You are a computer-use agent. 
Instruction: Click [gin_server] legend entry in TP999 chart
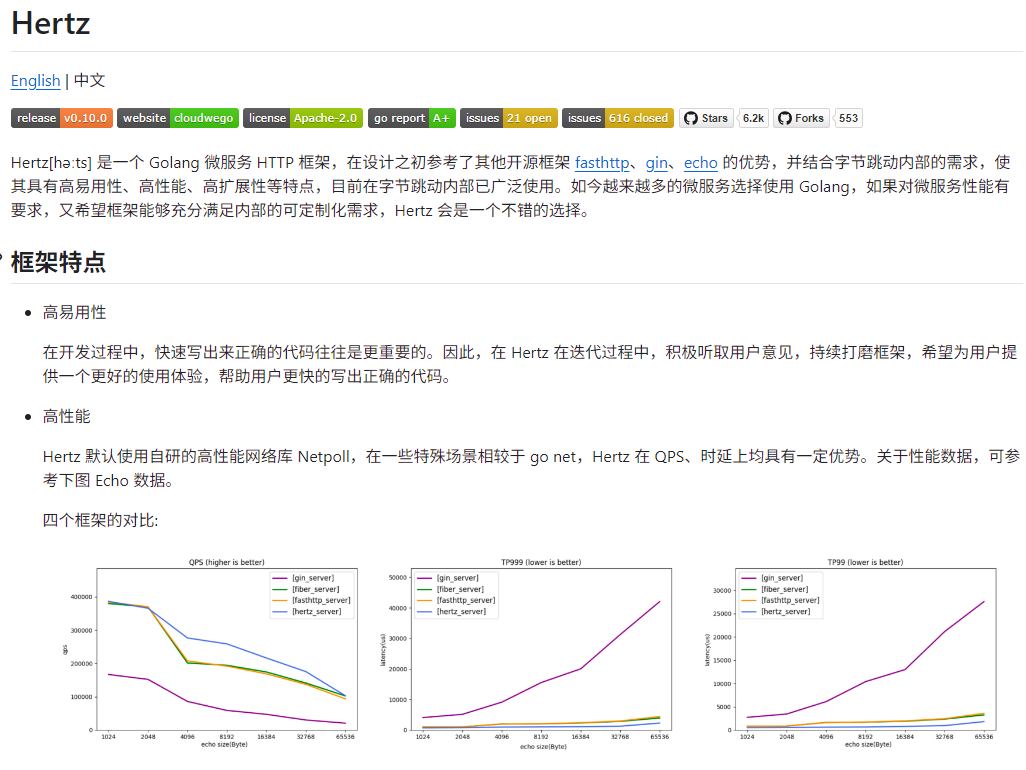(448, 578)
